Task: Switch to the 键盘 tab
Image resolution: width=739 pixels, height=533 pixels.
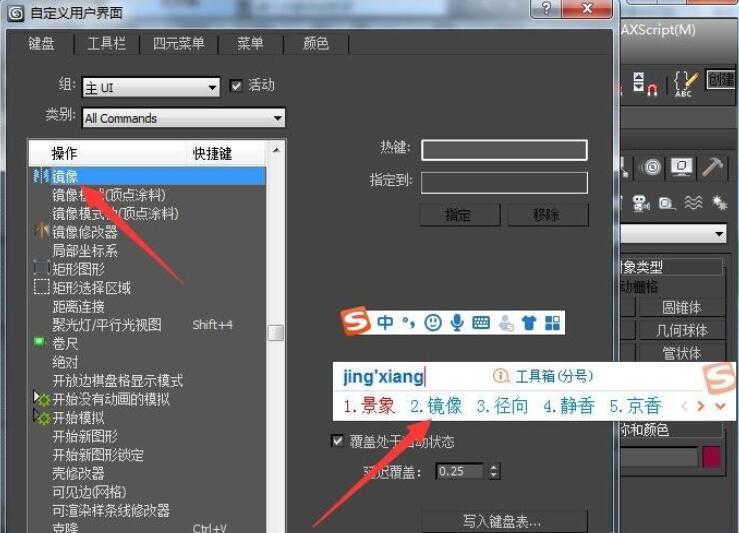Action: click(x=41, y=44)
